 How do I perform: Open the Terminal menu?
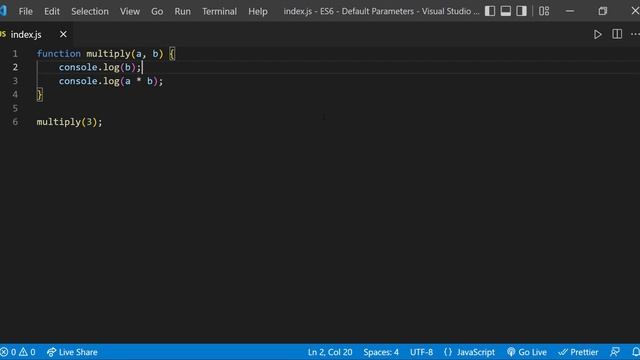pyautogui.click(x=219, y=11)
